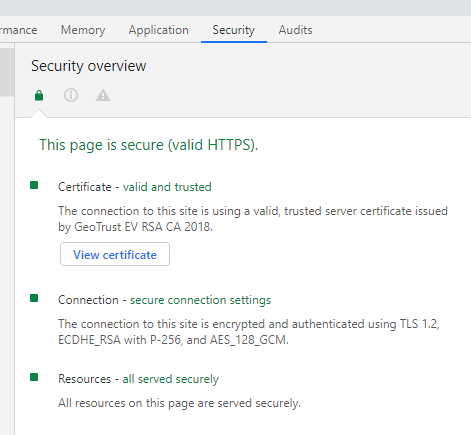Viewport: 471px width, 435px height.
Task: Click the Security overview heading
Action: pyautogui.click(x=89, y=66)
